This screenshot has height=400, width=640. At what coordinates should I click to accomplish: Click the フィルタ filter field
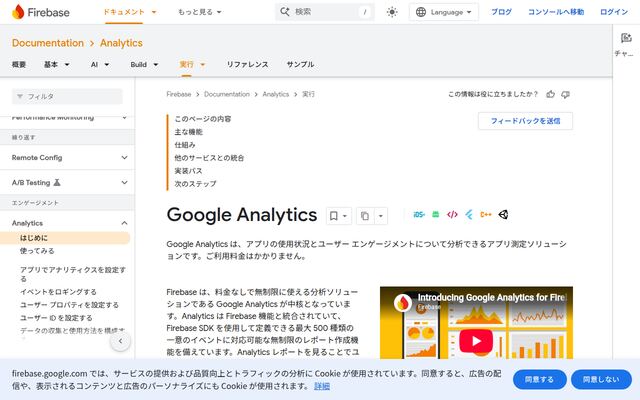pyautogui.click(x=67, y=96)
